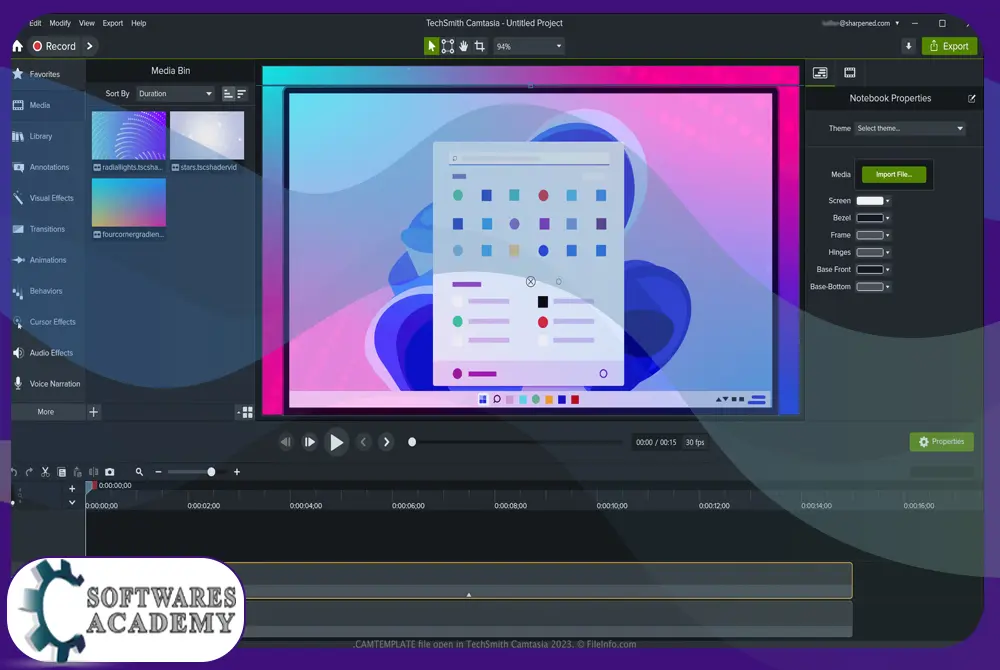Click the Import File button
This screenshot has height=670, width=1000.
coord(893,174)
